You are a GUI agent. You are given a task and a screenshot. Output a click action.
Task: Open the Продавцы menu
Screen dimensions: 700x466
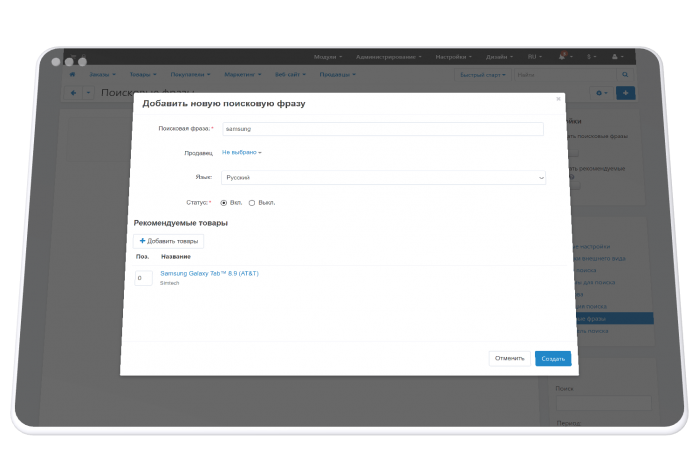[x=338, y=74]
